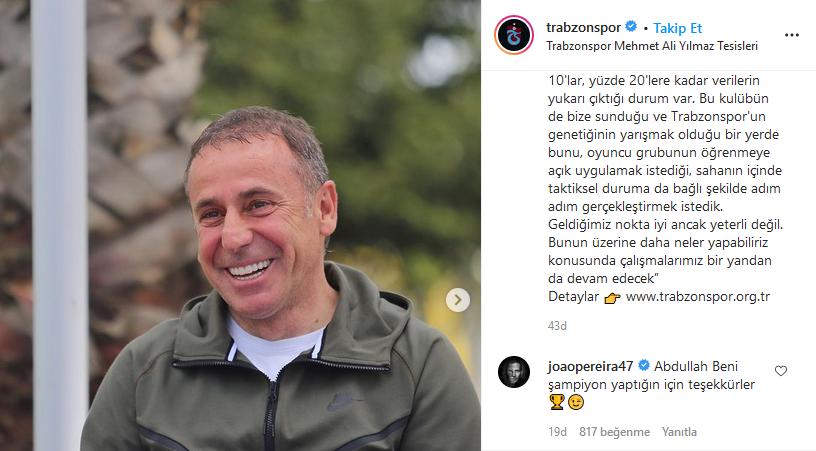Reply to the comment via Yanıtla

679,432
